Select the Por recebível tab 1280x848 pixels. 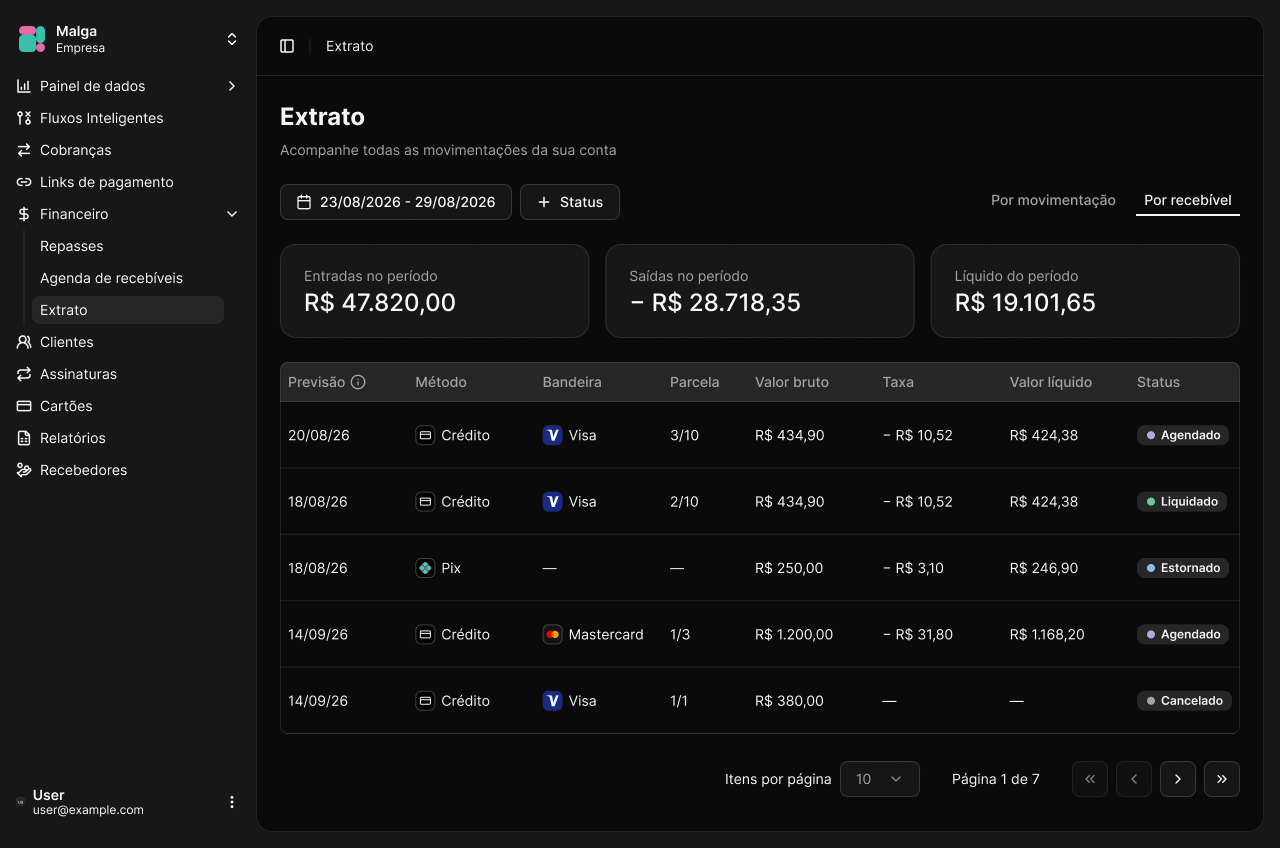[1188, 200]
